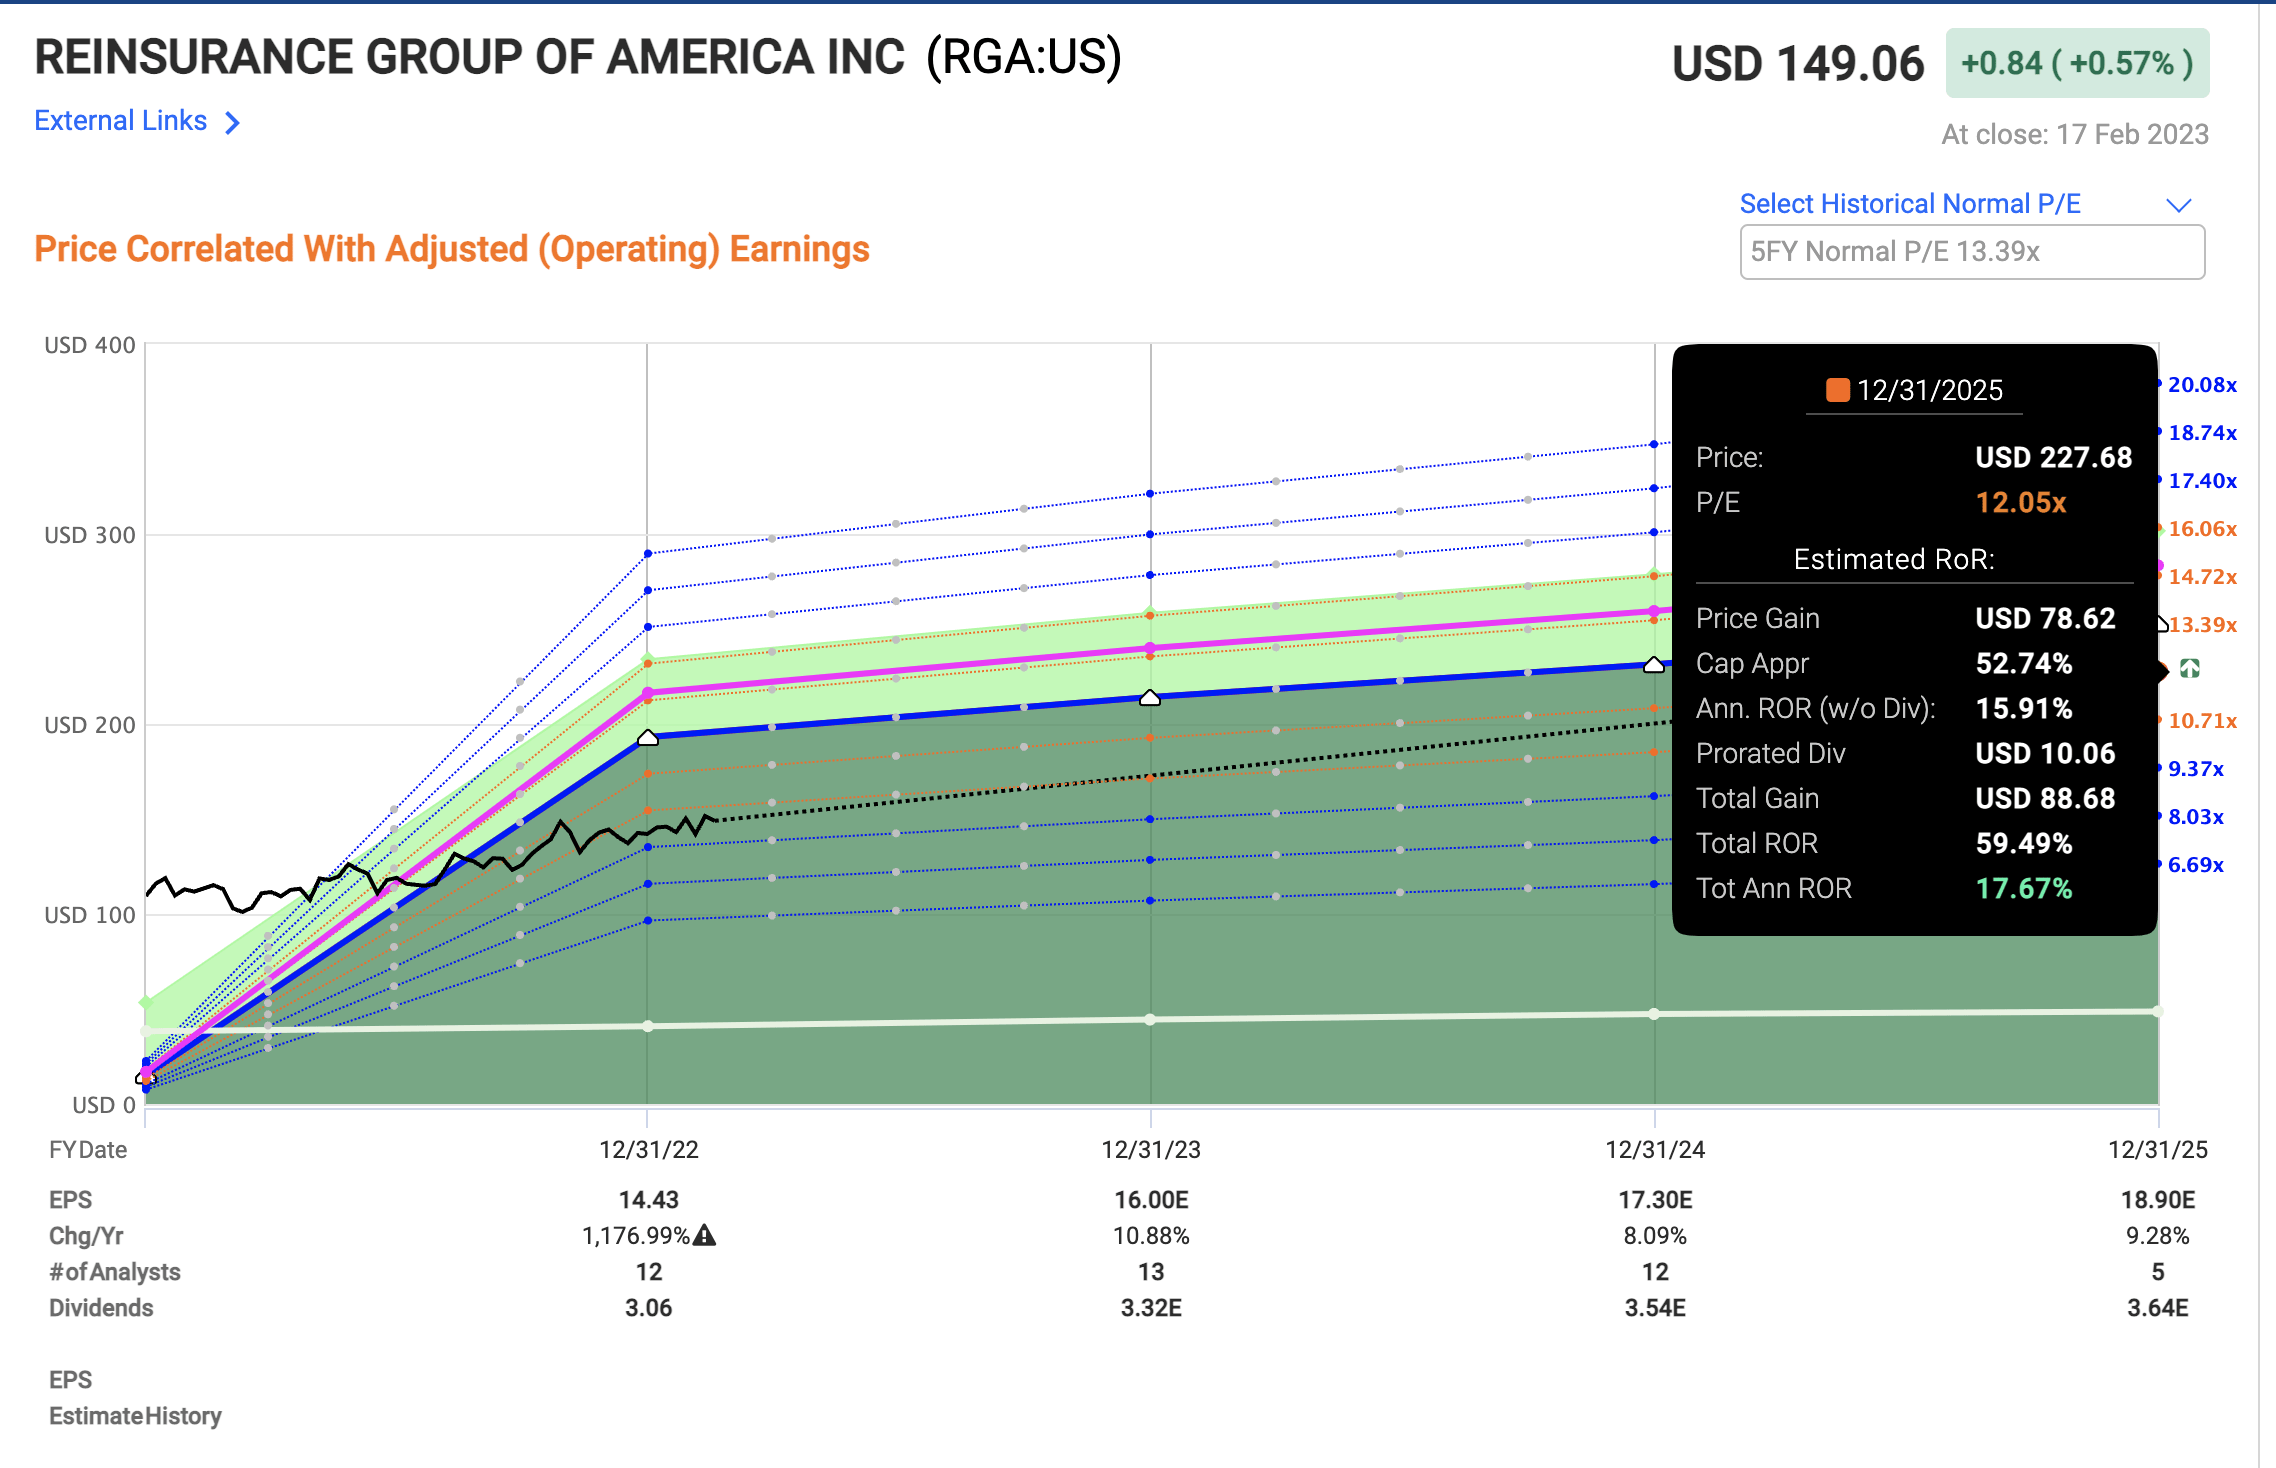Select the 20.08x P/E line label
Screen dimensions: 2276x1468
click(2202, 385)
